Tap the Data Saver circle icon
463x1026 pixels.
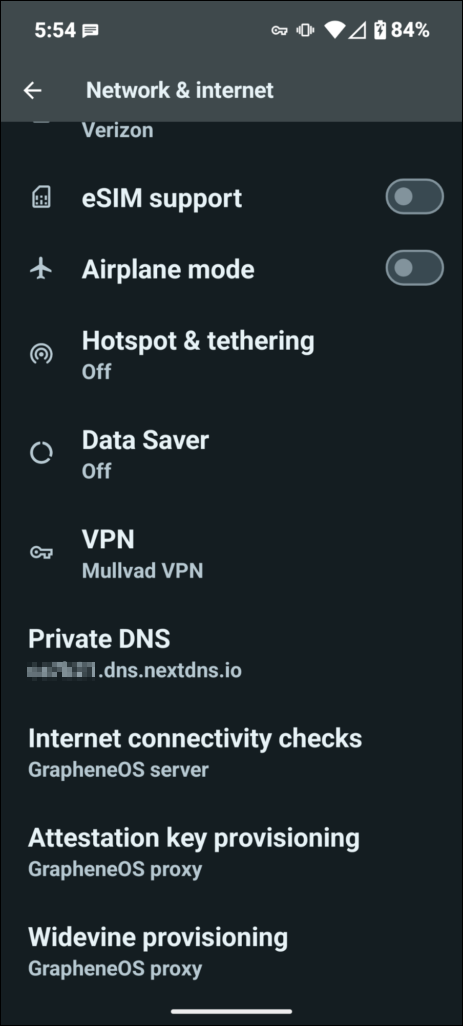pyautogui.click(x=41, y=453)
